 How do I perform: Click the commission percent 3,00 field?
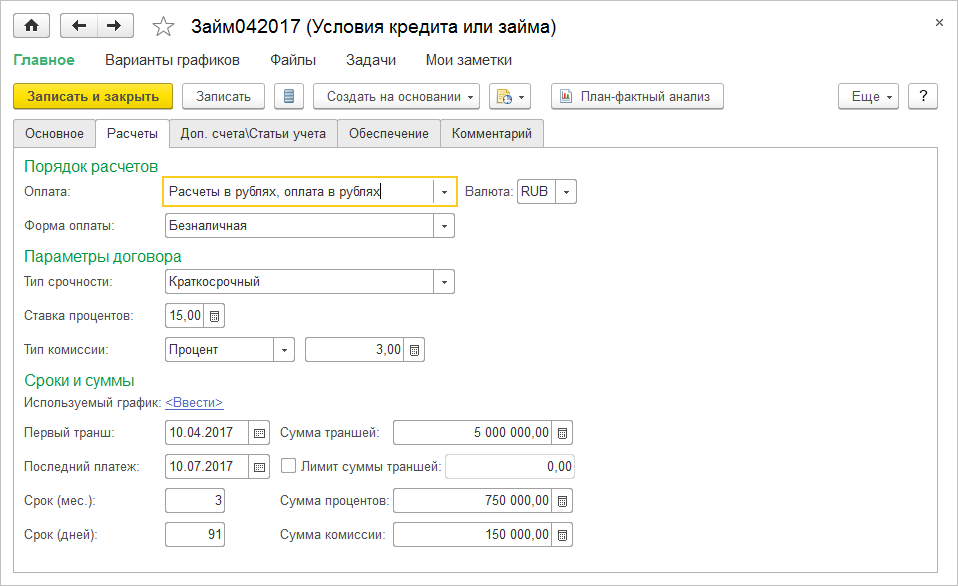[x=354, y=350]
